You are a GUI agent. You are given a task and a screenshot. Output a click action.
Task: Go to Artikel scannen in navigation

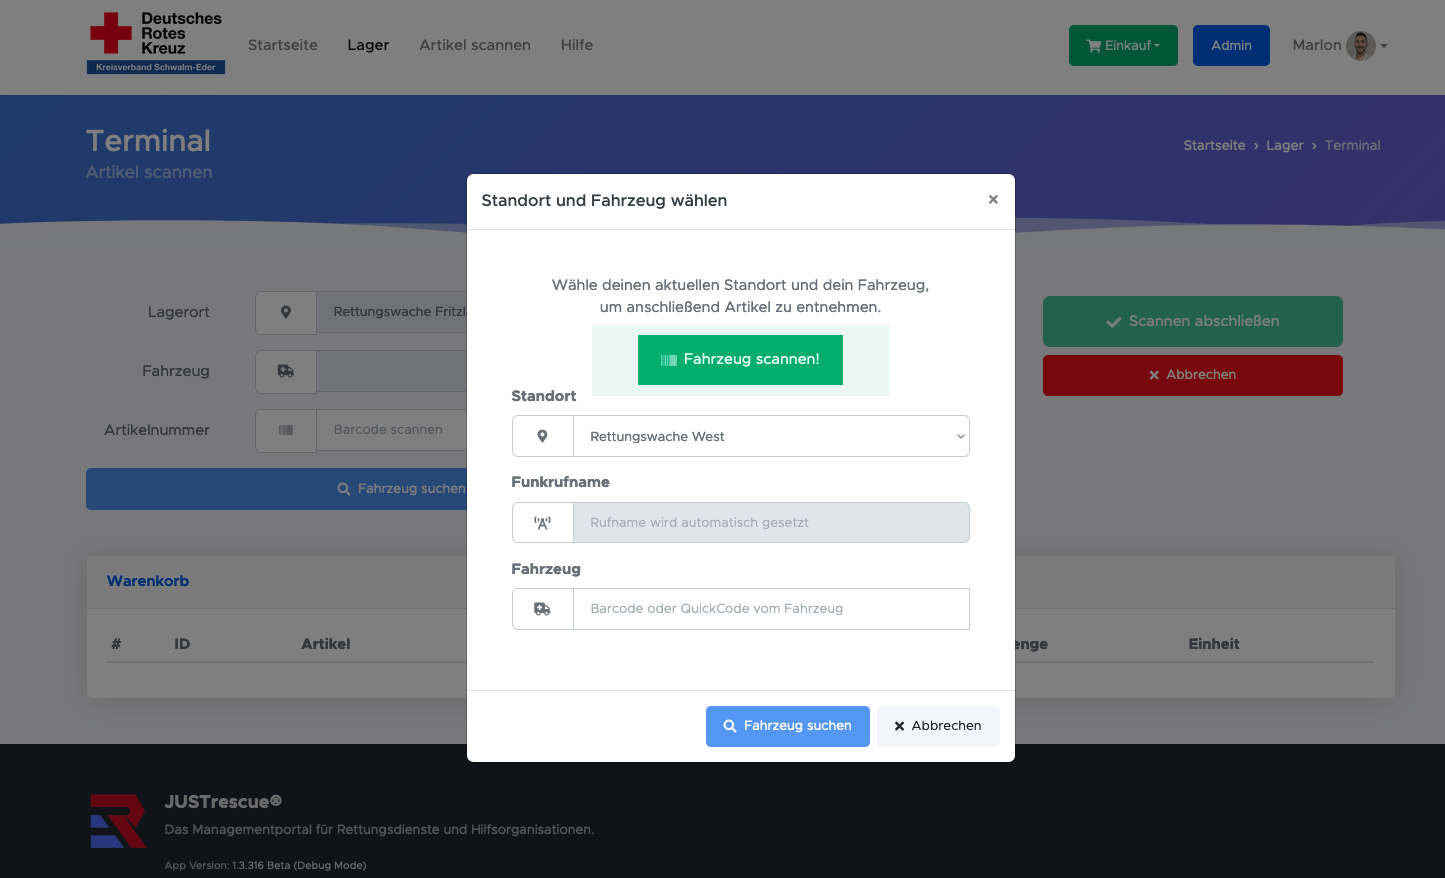475,45
